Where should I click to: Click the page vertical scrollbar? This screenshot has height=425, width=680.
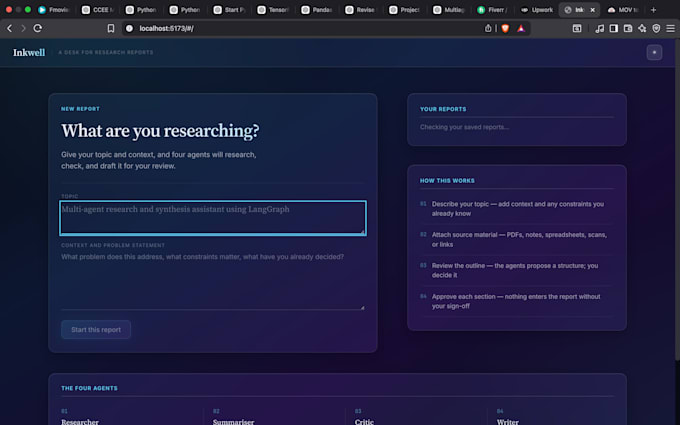(677, 199)
